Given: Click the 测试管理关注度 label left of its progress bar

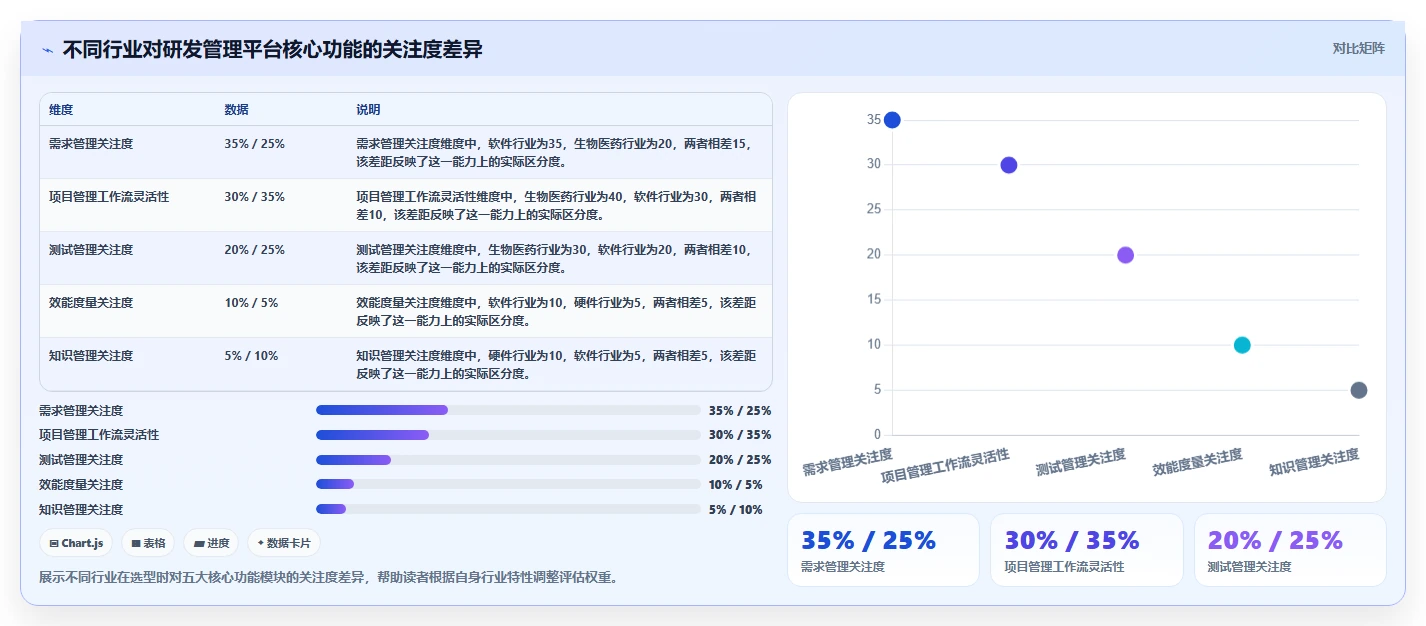Looking at the screenshot, I should click(x=81, y=460).
